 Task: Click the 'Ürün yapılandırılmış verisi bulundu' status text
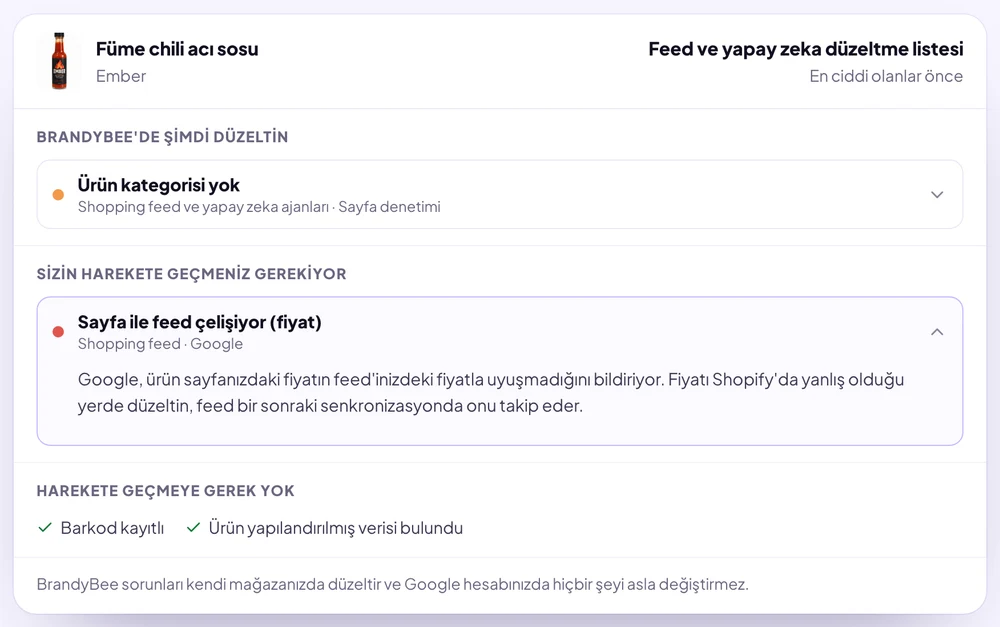pos(335,528)
